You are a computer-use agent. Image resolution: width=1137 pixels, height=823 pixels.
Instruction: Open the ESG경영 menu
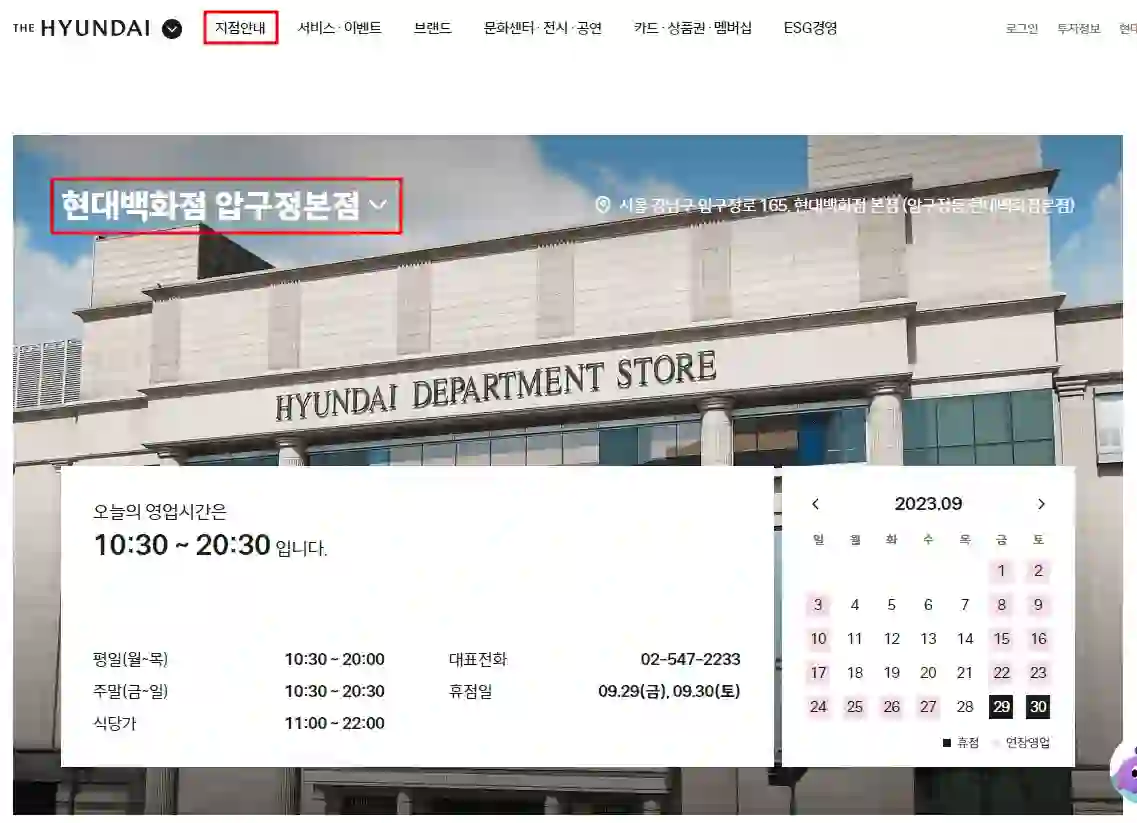tap(810, 28)
